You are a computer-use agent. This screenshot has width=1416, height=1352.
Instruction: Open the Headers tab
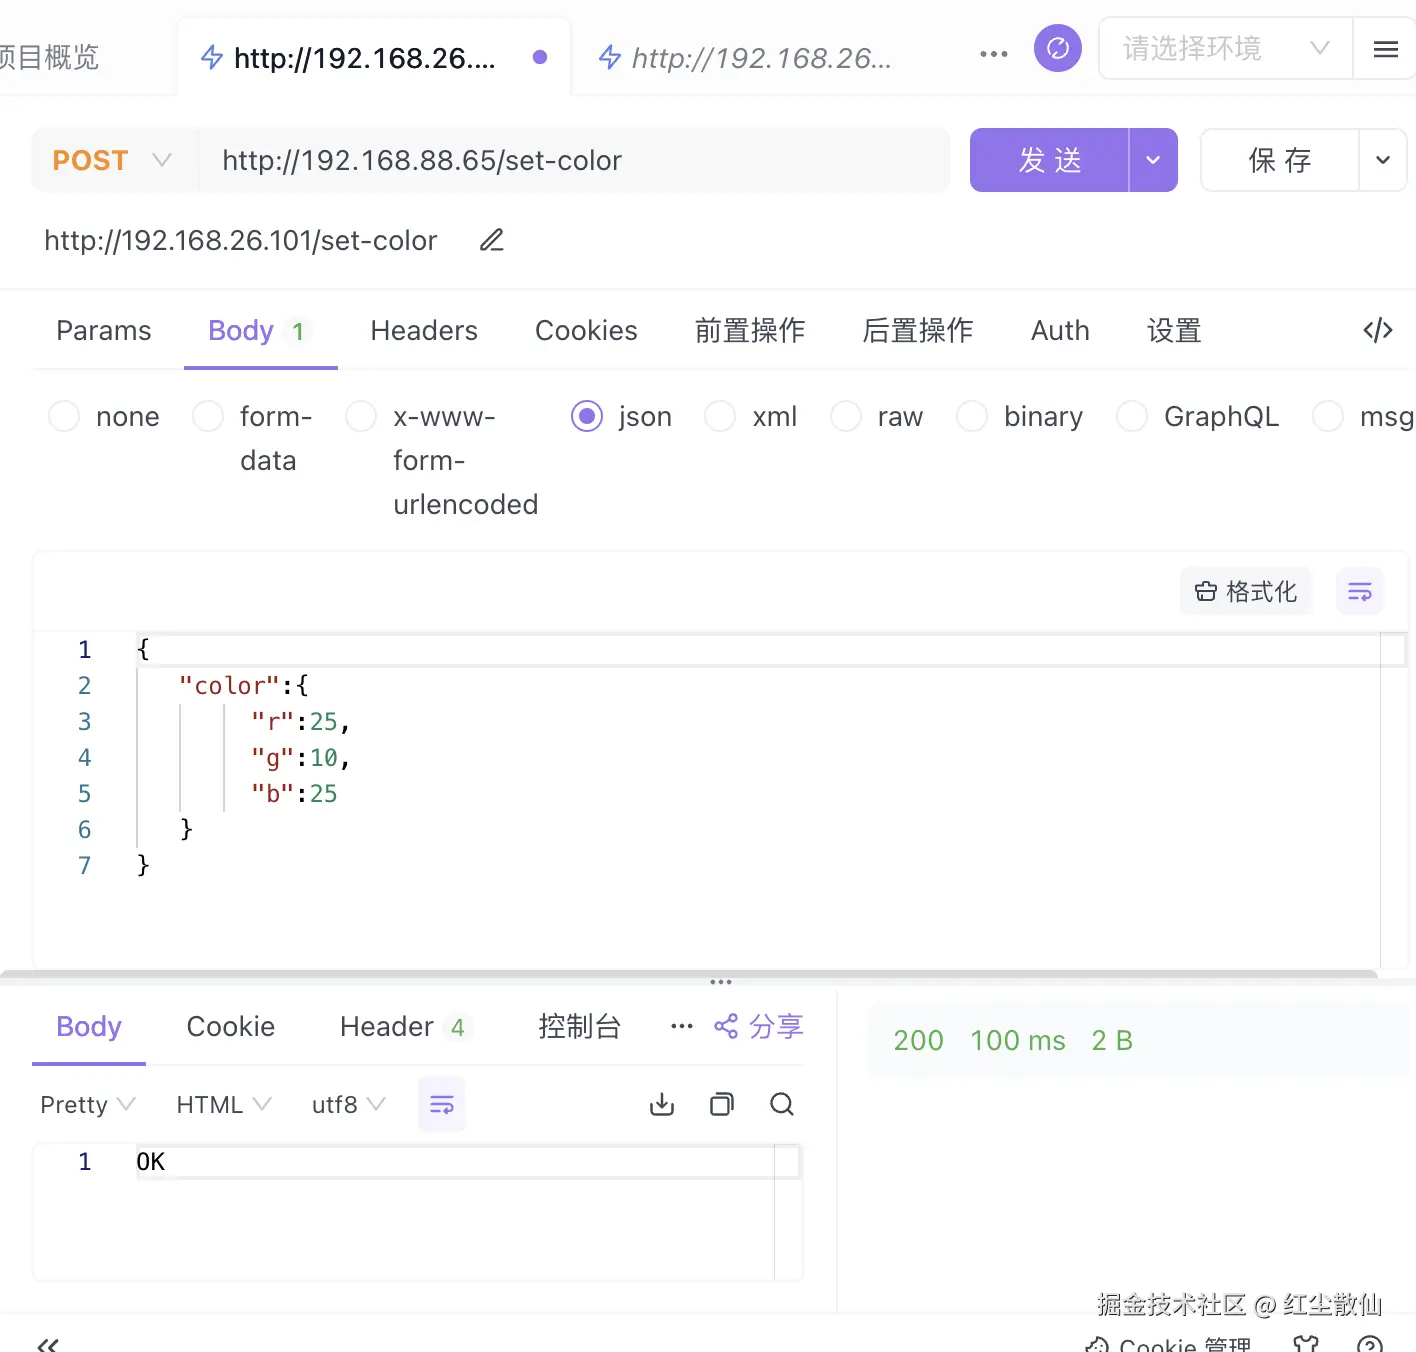pyautogui.click(x=424, y=330)
